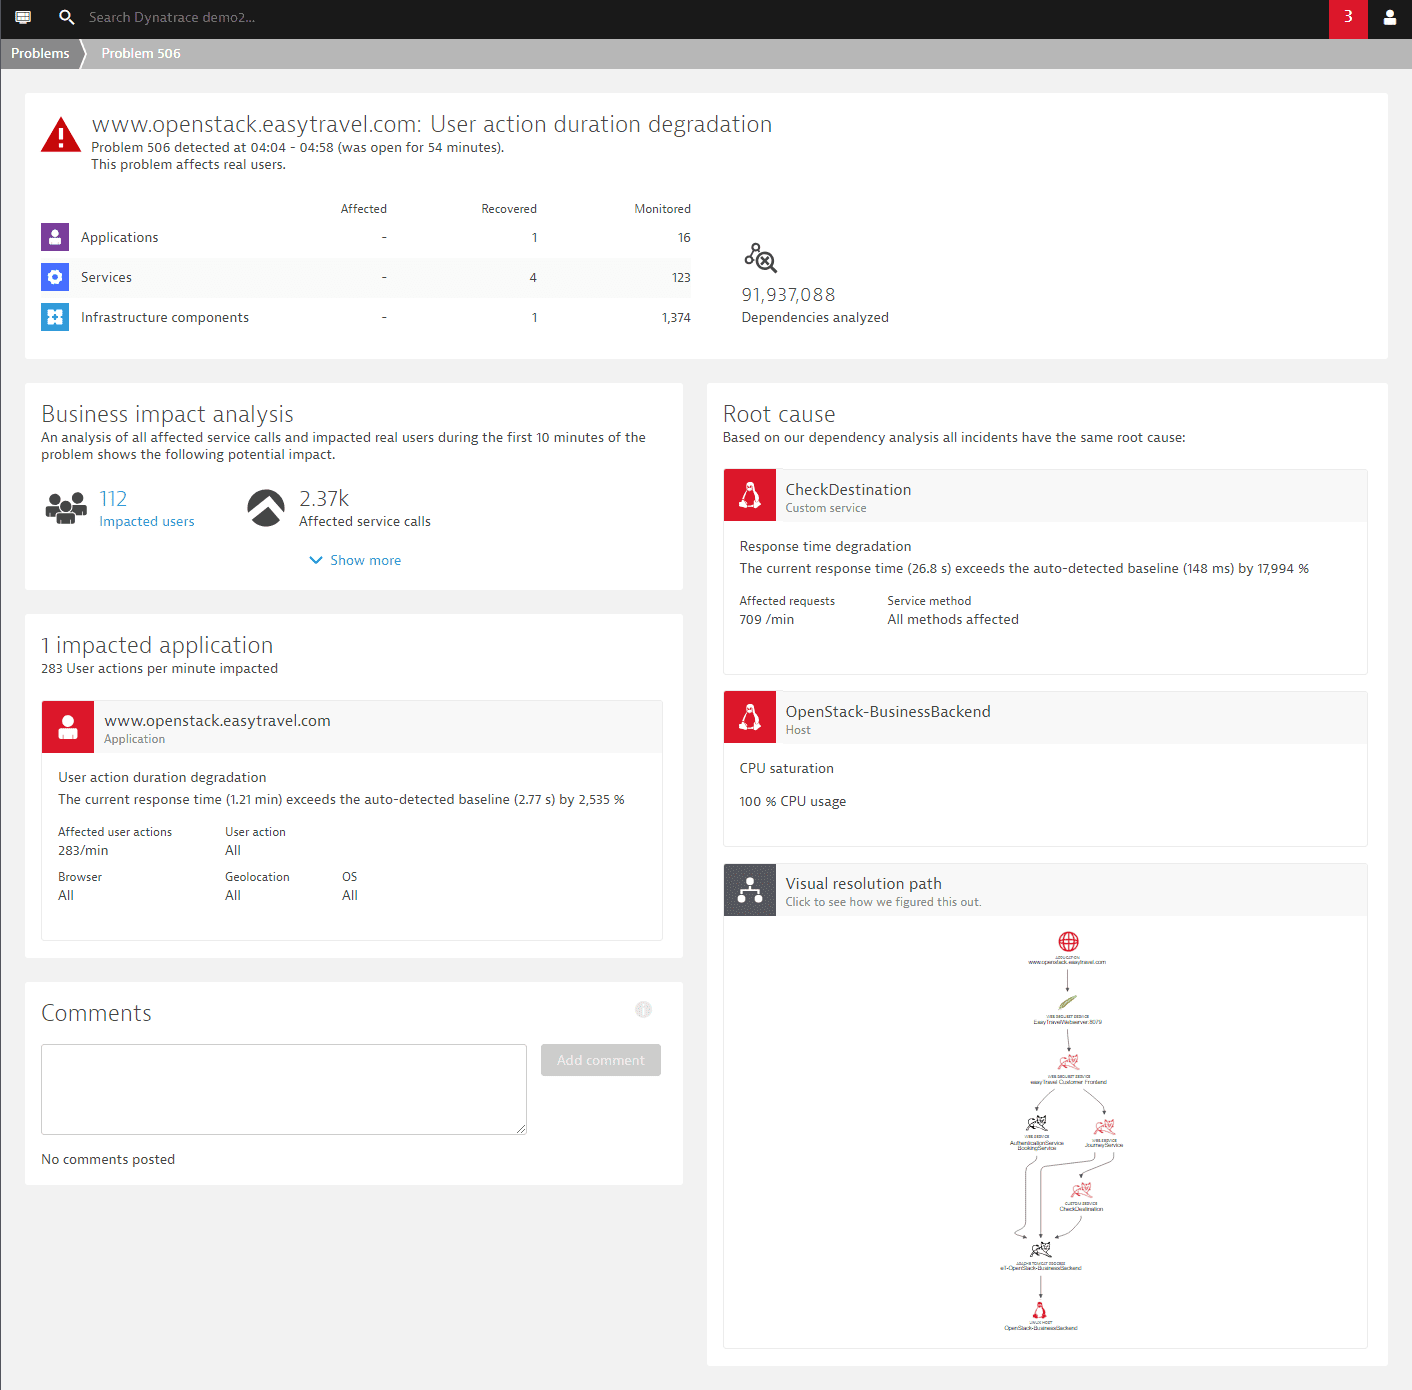Click the Linux host node at path bottom
The image size is (1412, 1390).
[1040, 1310]
